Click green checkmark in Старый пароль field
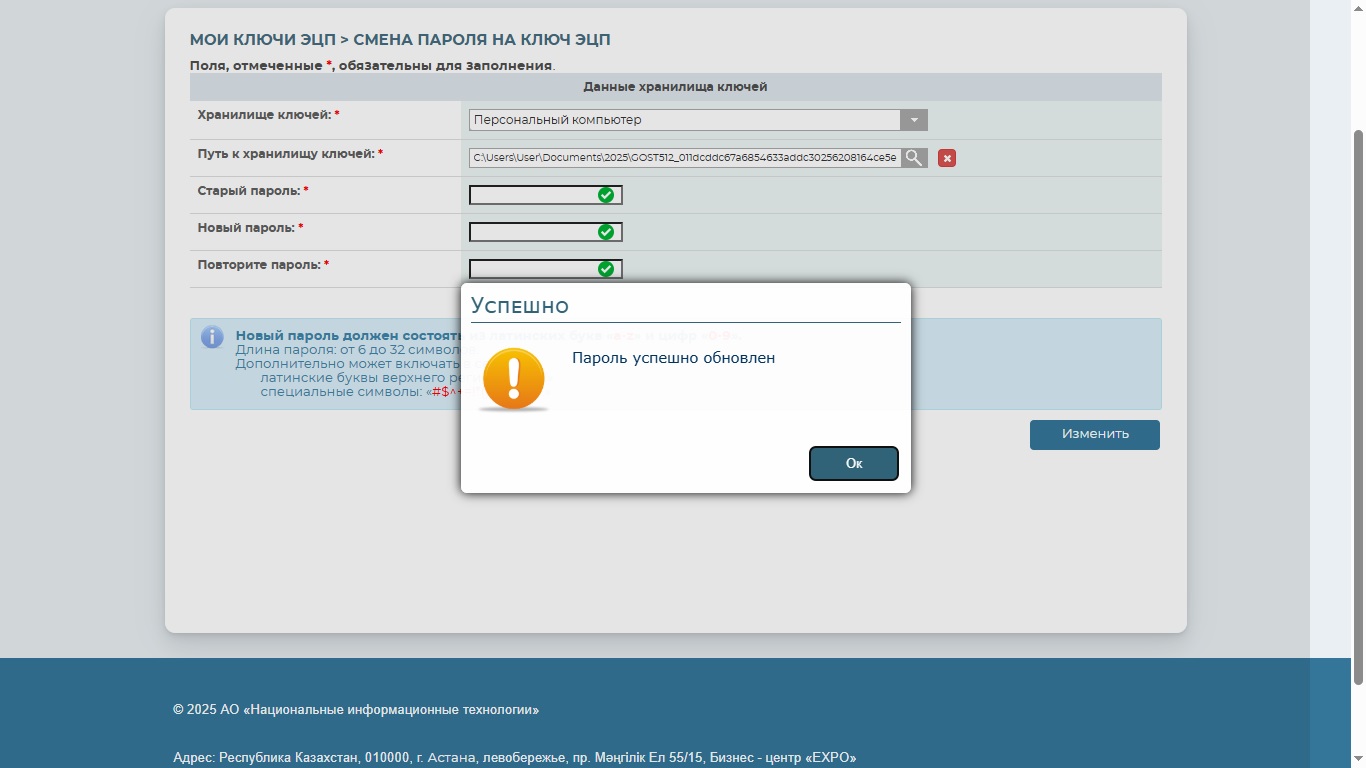The height and width of the screenshot is (768, 1366). [x=605, y=195]
